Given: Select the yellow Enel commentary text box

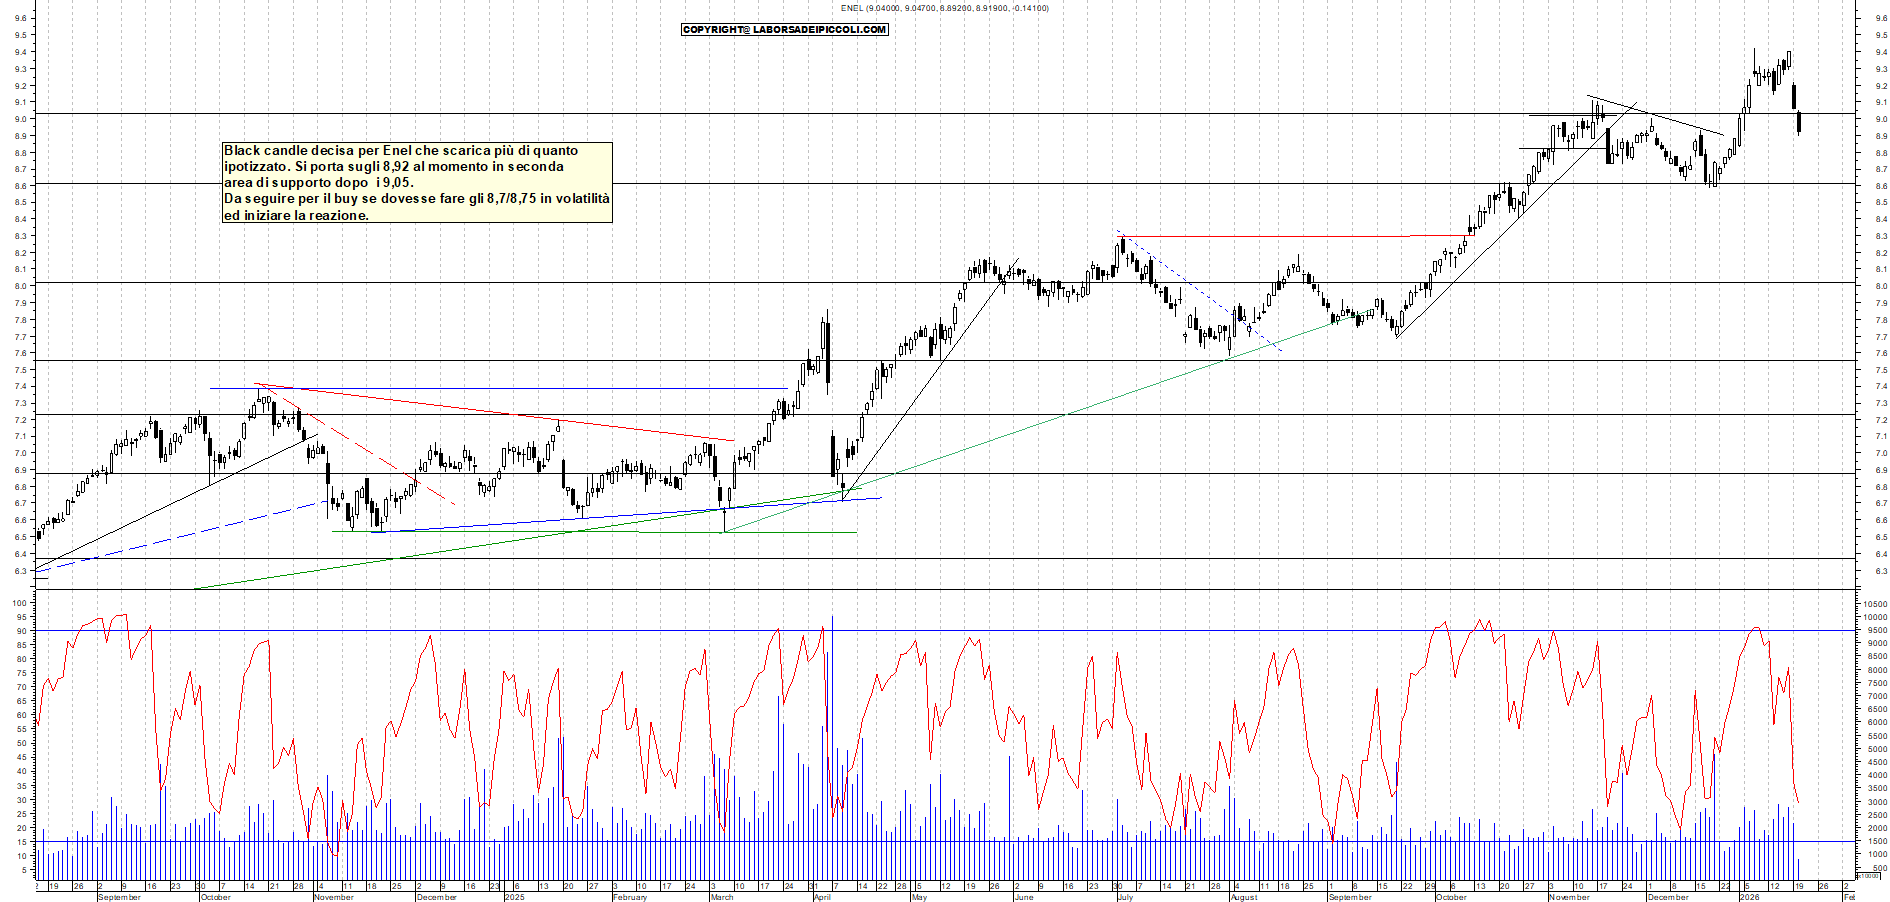Looking at the screenshot, I should (417, 182).
